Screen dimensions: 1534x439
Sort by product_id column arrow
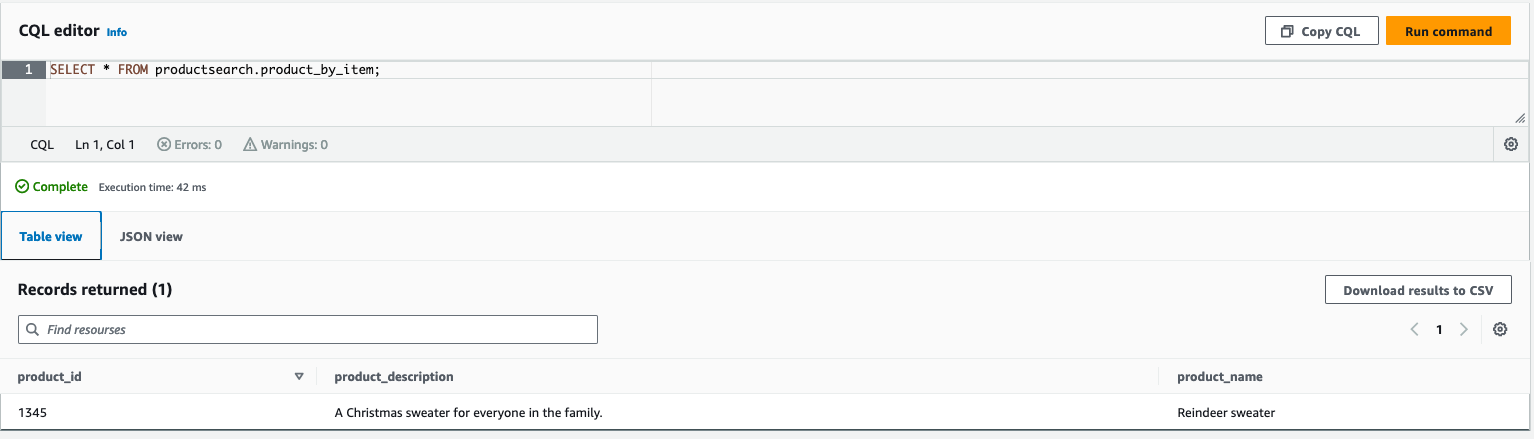coord(298,377)
